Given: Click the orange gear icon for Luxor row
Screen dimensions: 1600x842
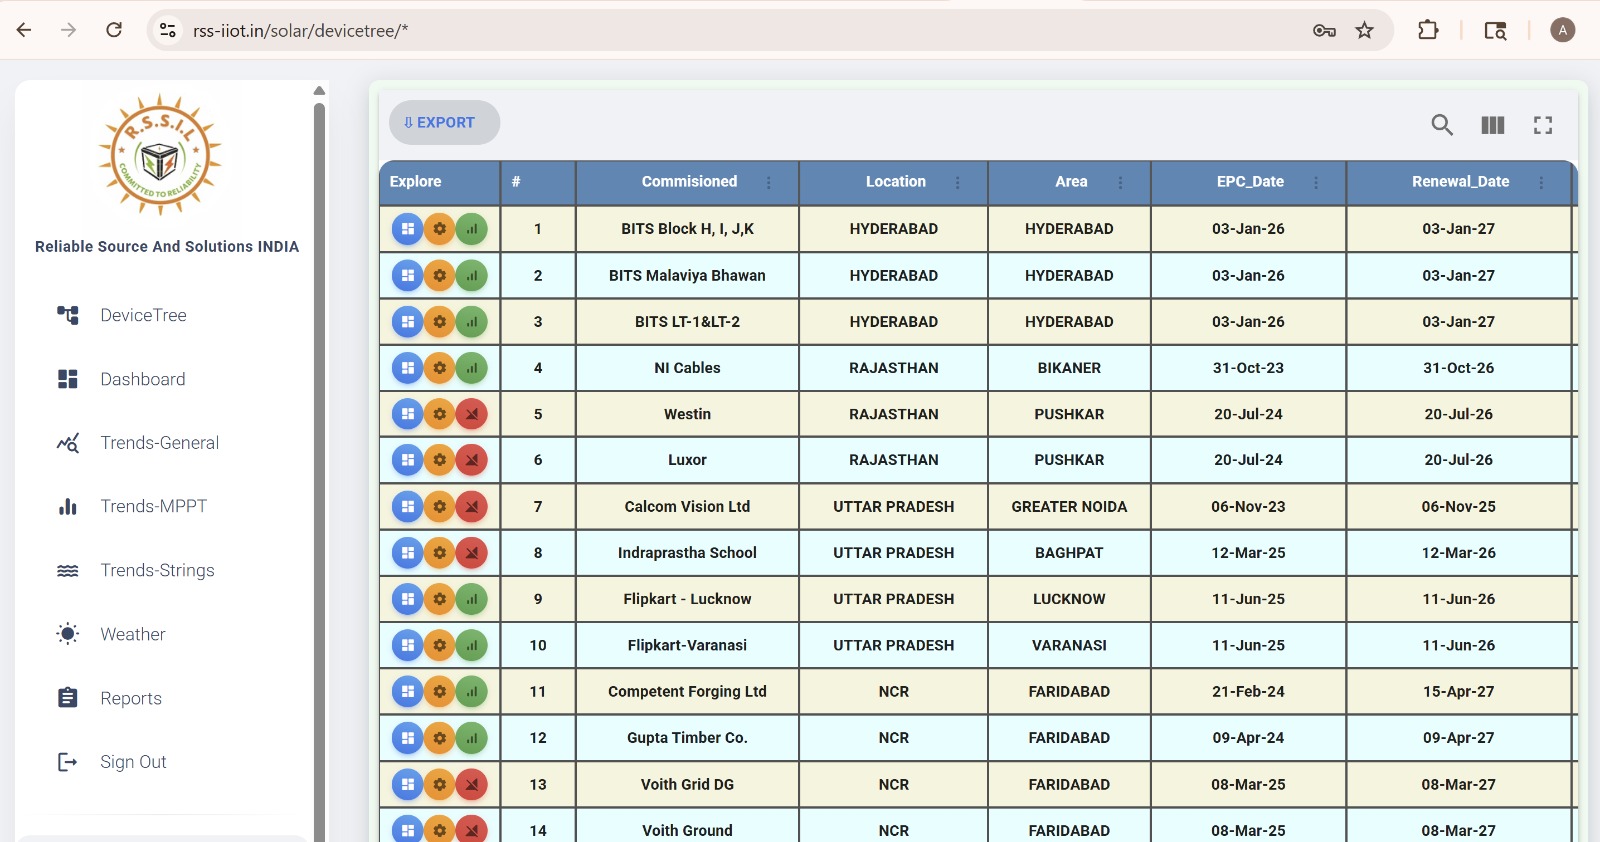Looking at the screenshot, I should (439, 460).
